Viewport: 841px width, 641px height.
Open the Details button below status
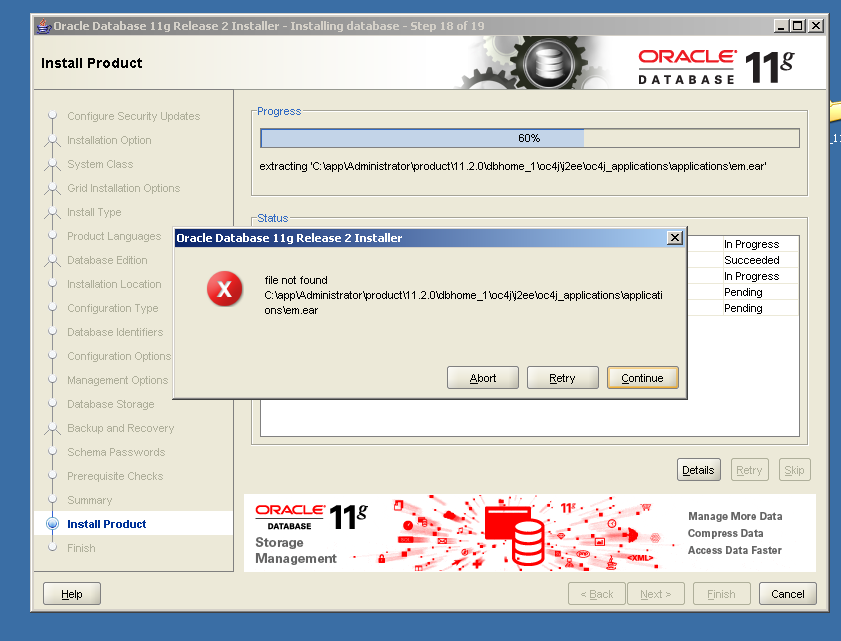coord(697,470)
